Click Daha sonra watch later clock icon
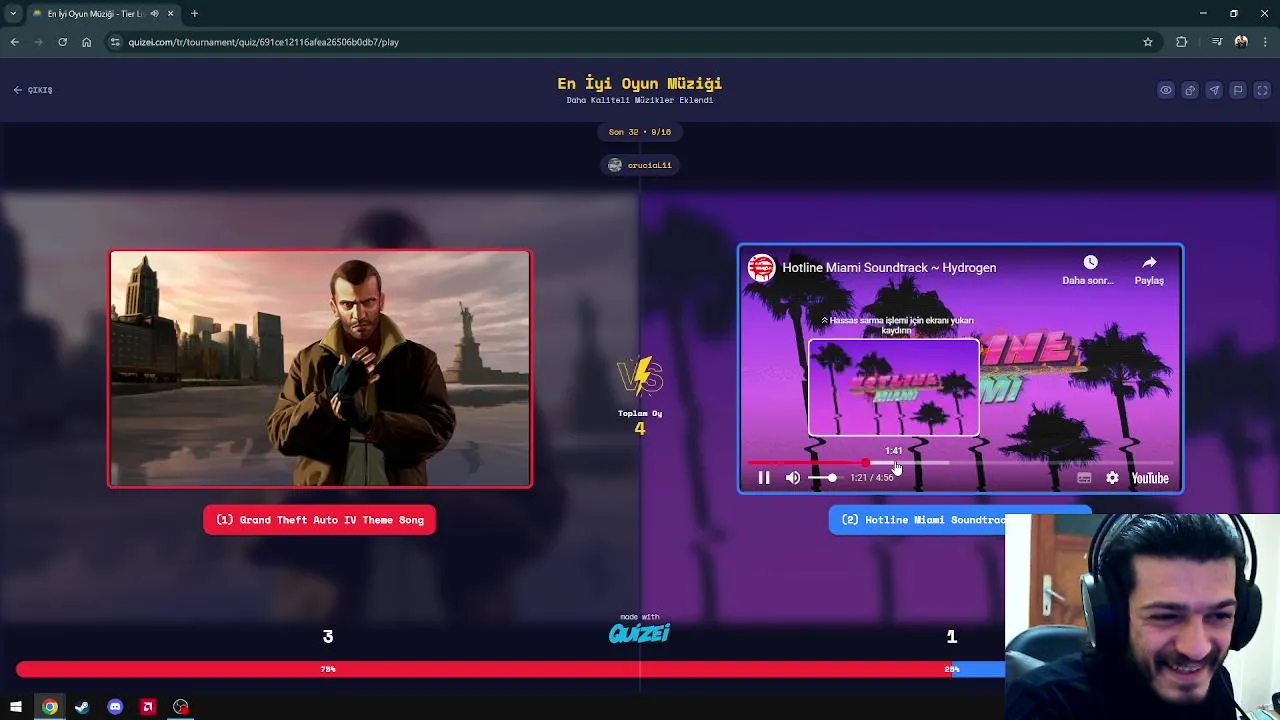Viewport: 1280px width, 720px height. point(1090,262)
